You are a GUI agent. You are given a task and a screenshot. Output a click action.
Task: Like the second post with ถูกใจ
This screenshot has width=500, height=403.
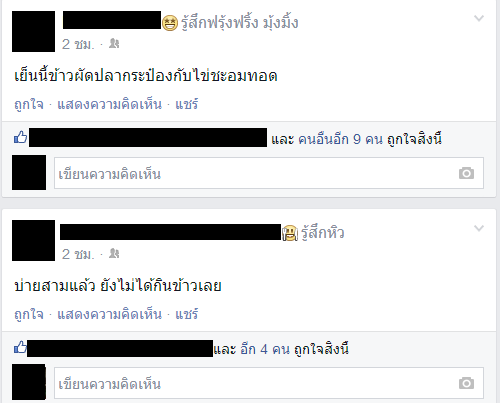pos(29,315)
